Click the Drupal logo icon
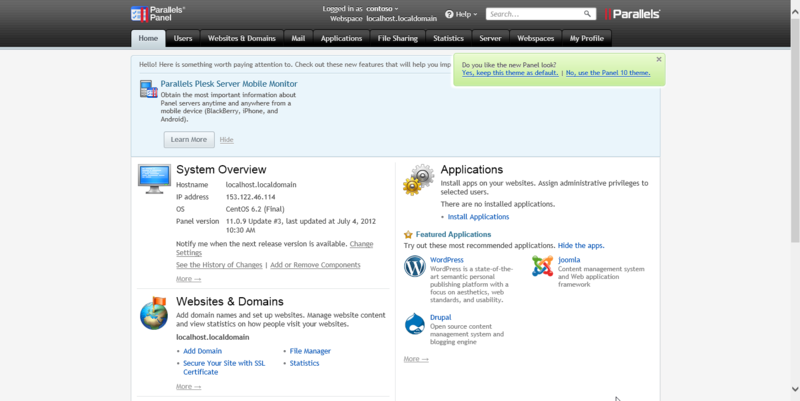This screenshot has height=401, width=800. point(415,323)
